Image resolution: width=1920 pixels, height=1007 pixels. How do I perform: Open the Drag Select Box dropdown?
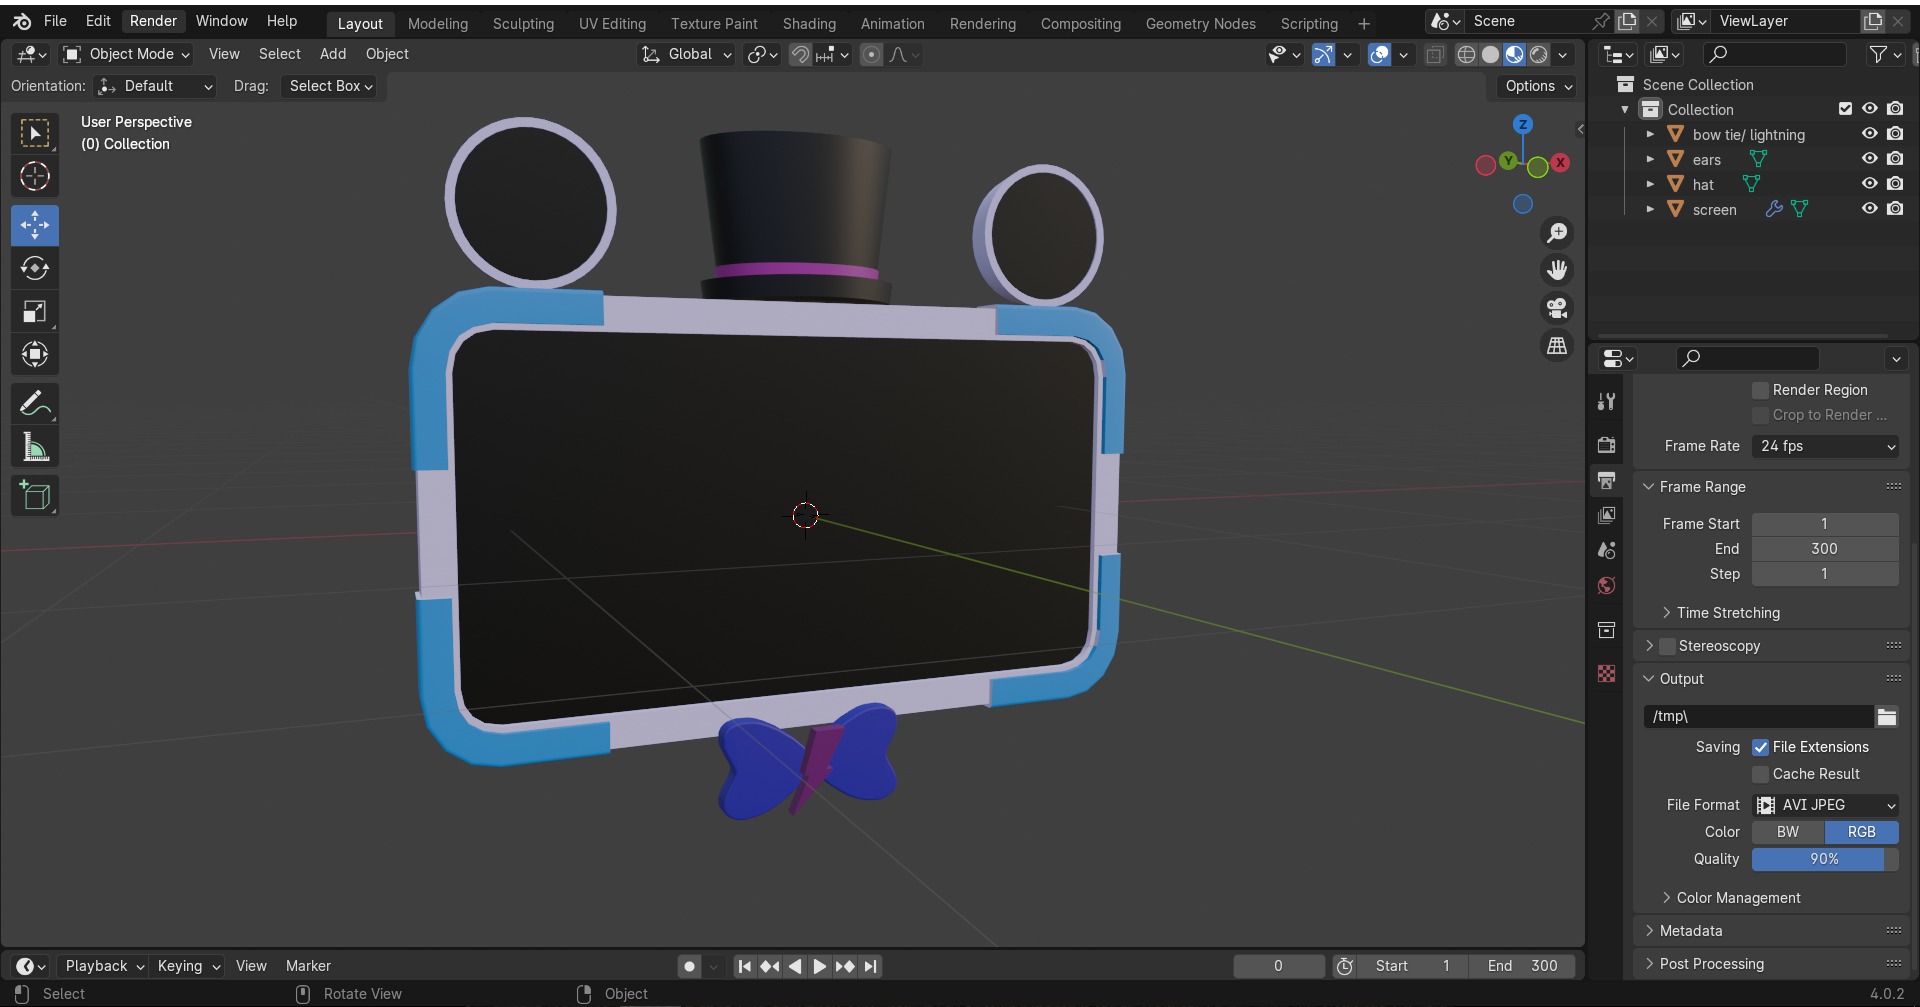tap(331, 86)
